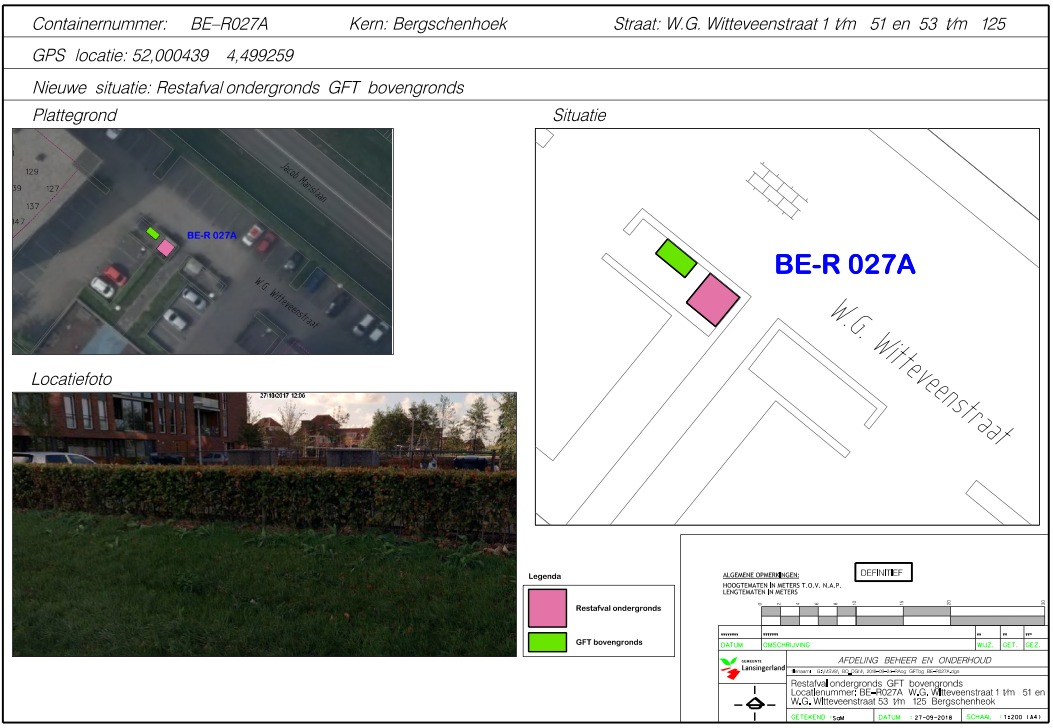Viewport: 1053px width, 728px height.
Task: Select the pink Restafval container on the Situatie drawing
Action: [712, 299]
